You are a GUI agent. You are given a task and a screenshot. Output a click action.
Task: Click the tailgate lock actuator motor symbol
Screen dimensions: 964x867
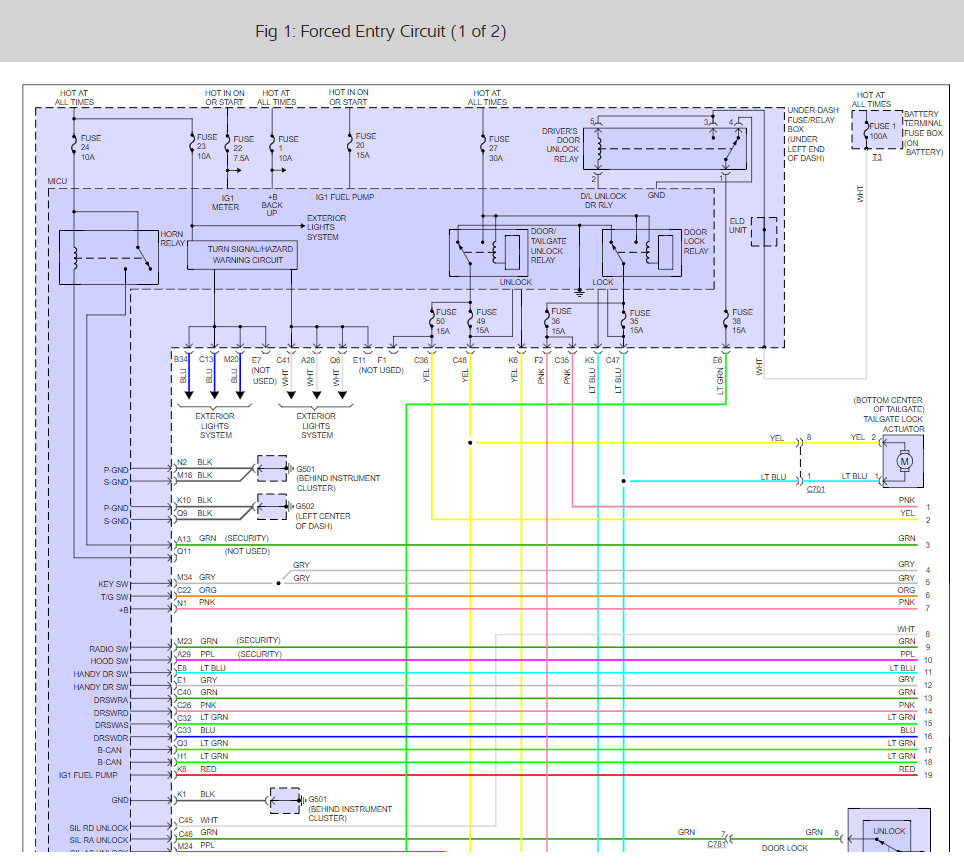(x=906, y=461)
